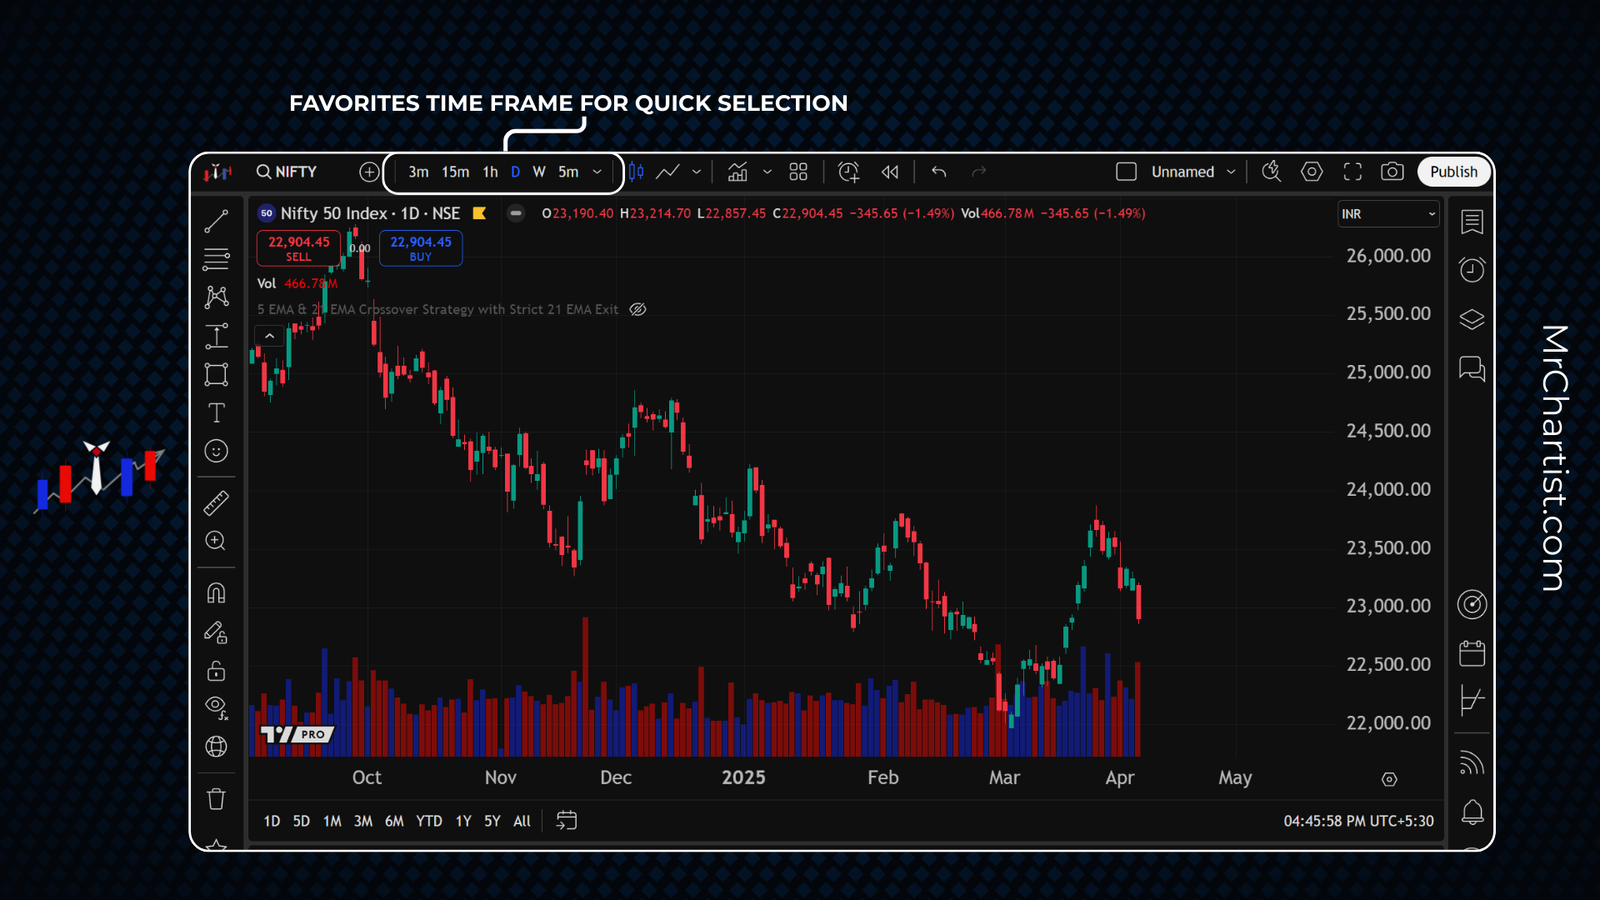Set date range to 5D
The height and width of the screenshot is (900, 1600).
coord(301,821)
